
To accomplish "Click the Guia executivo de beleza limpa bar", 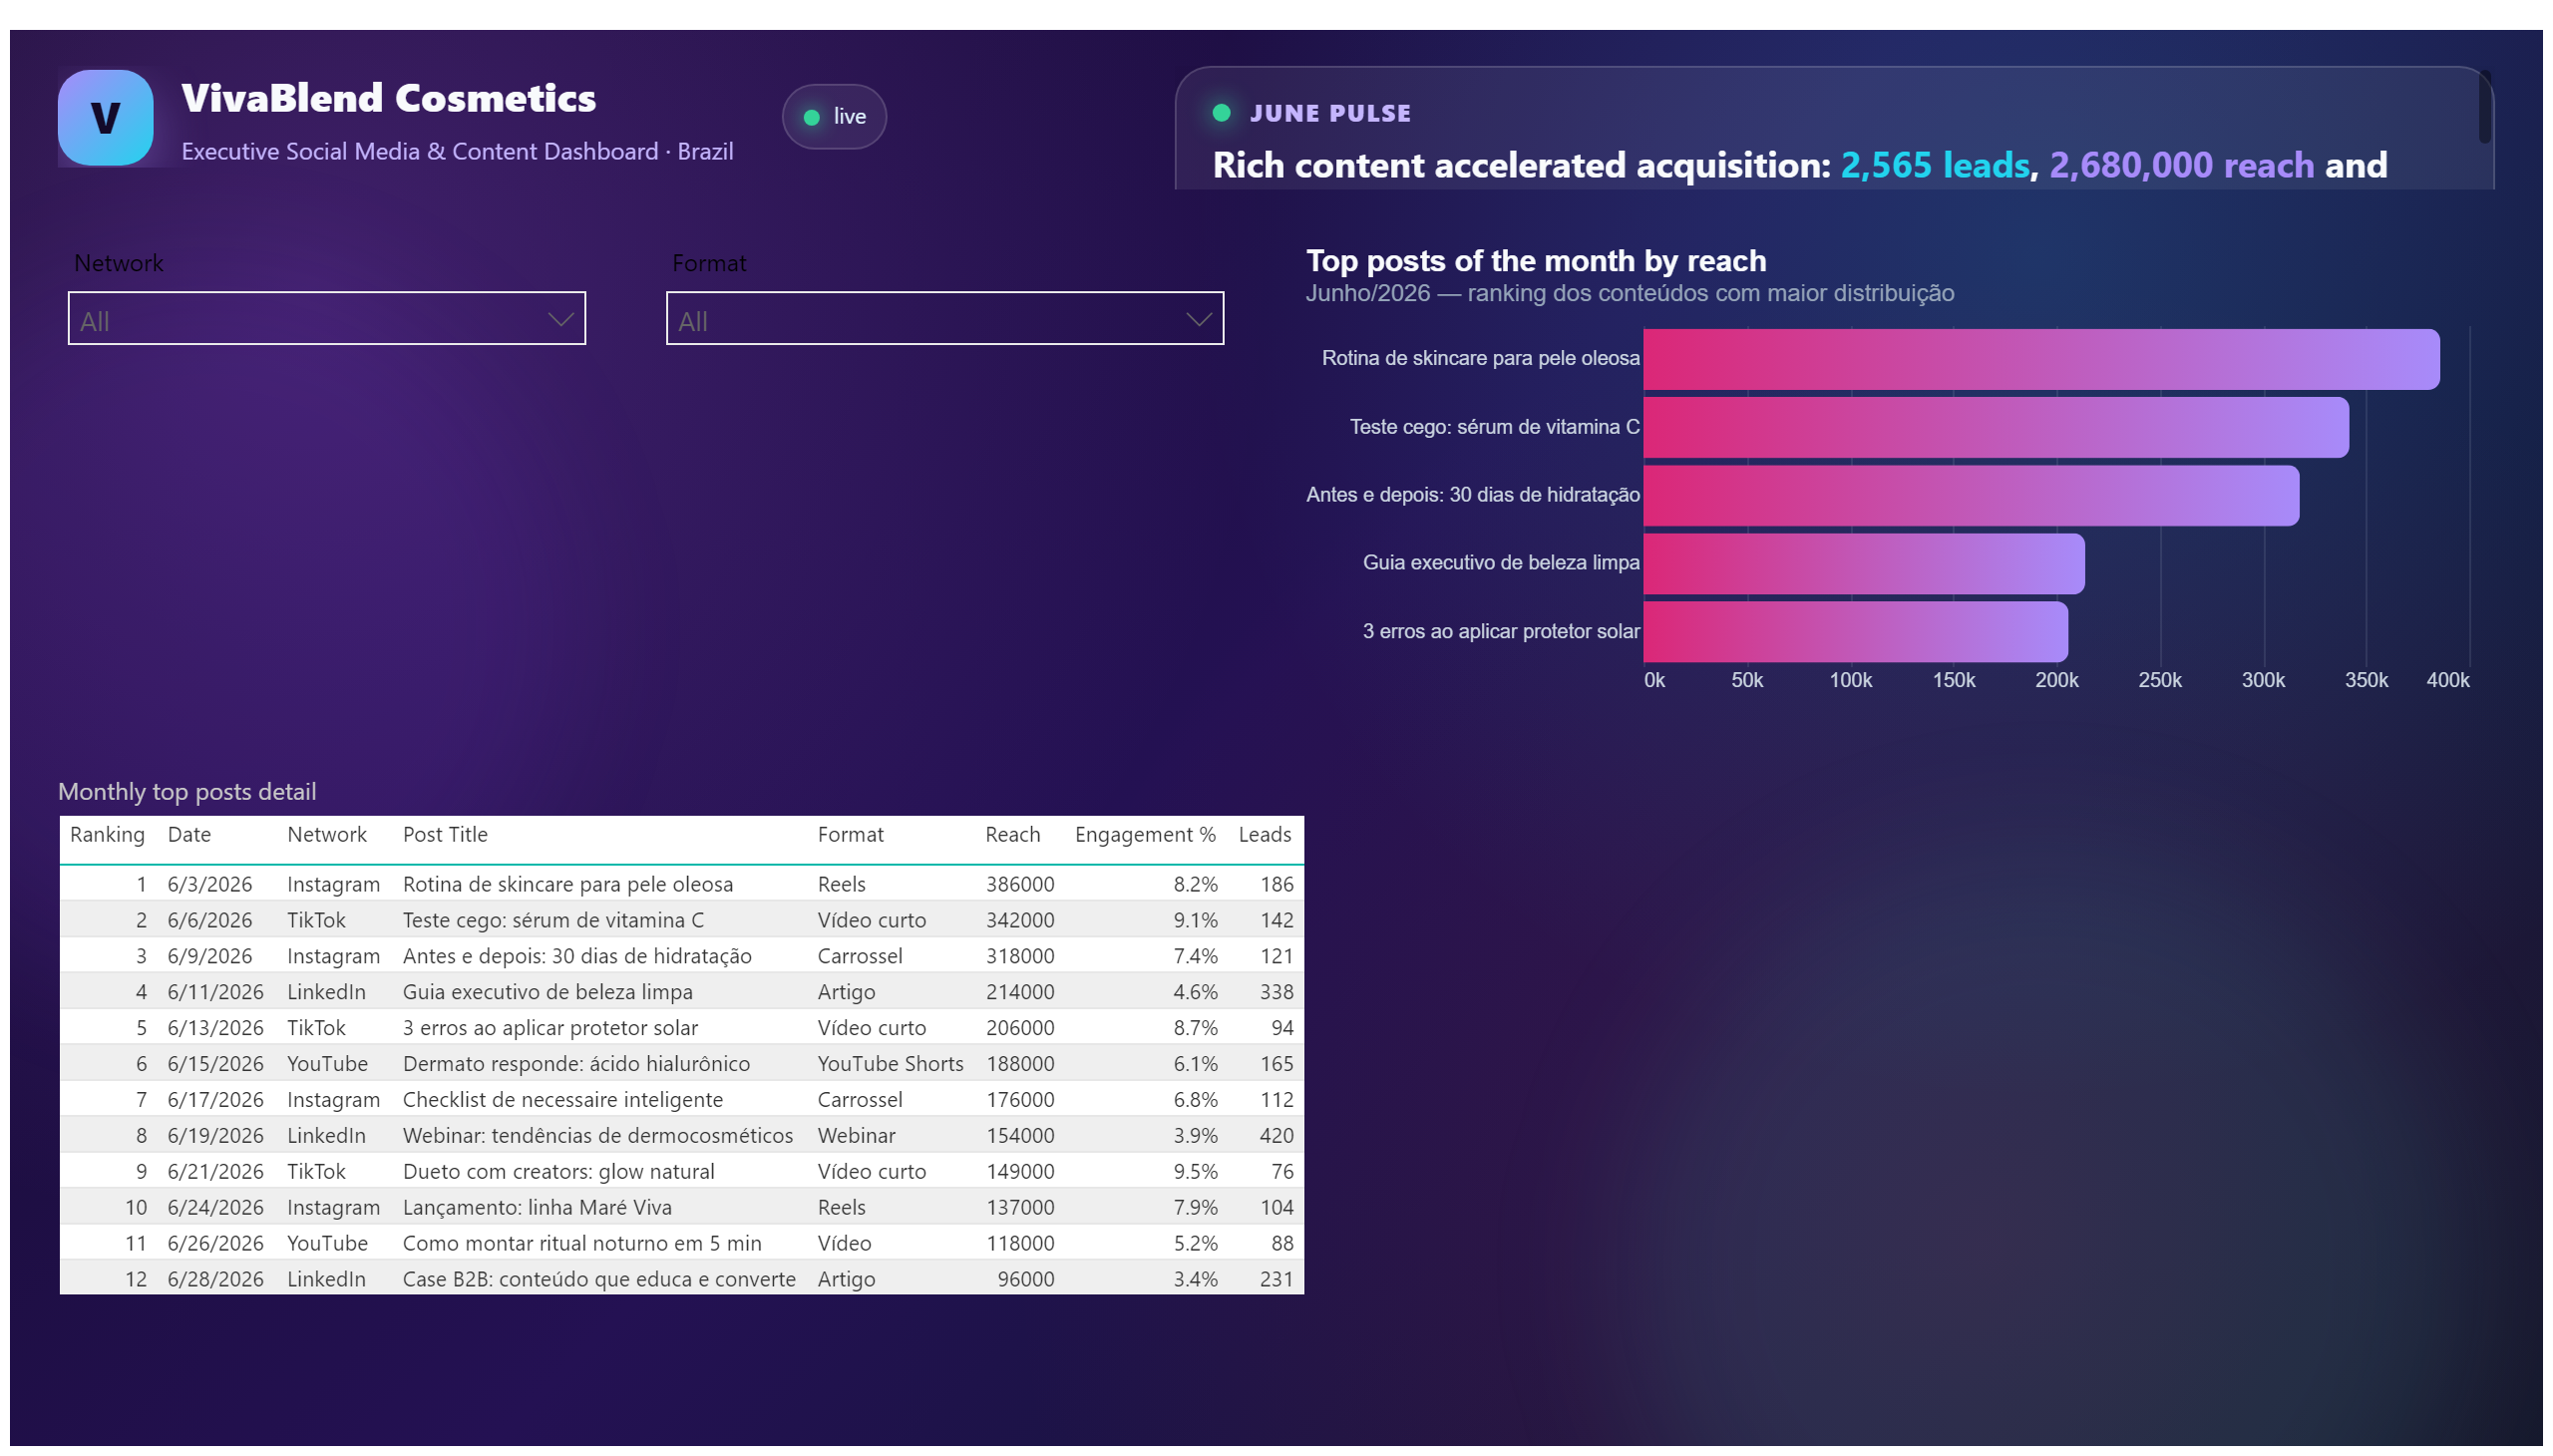I will [1864, 563].
